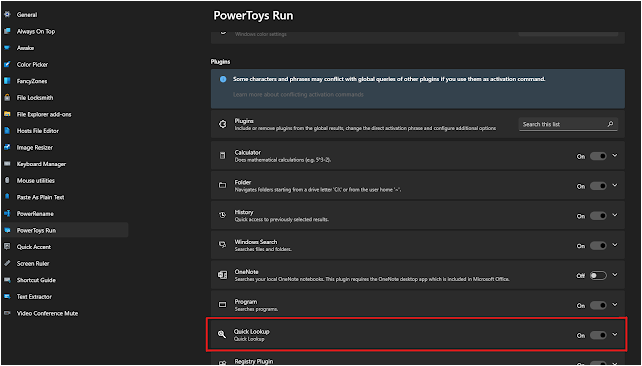Click the OneNote plugin icon
642x366 pixels.
222,275
